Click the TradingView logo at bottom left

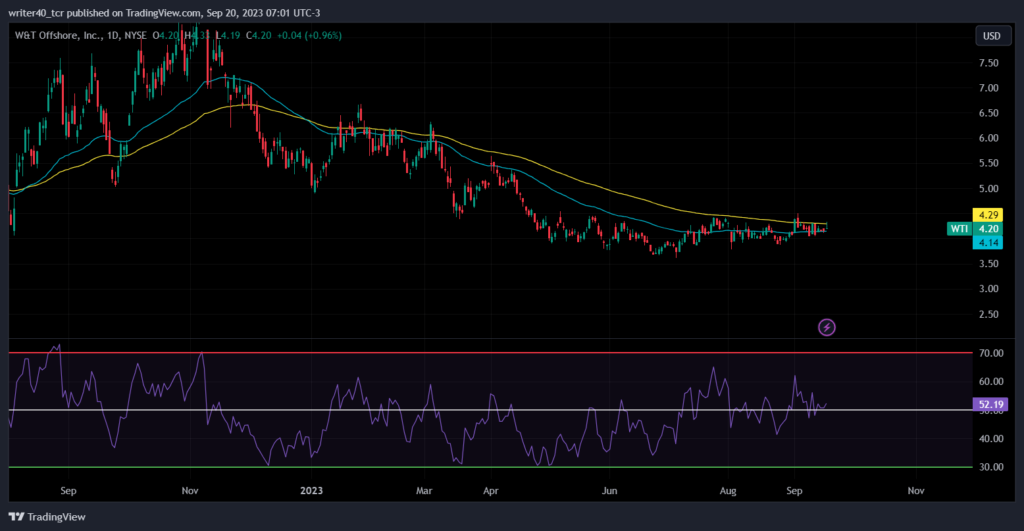(x=47, y=517)
